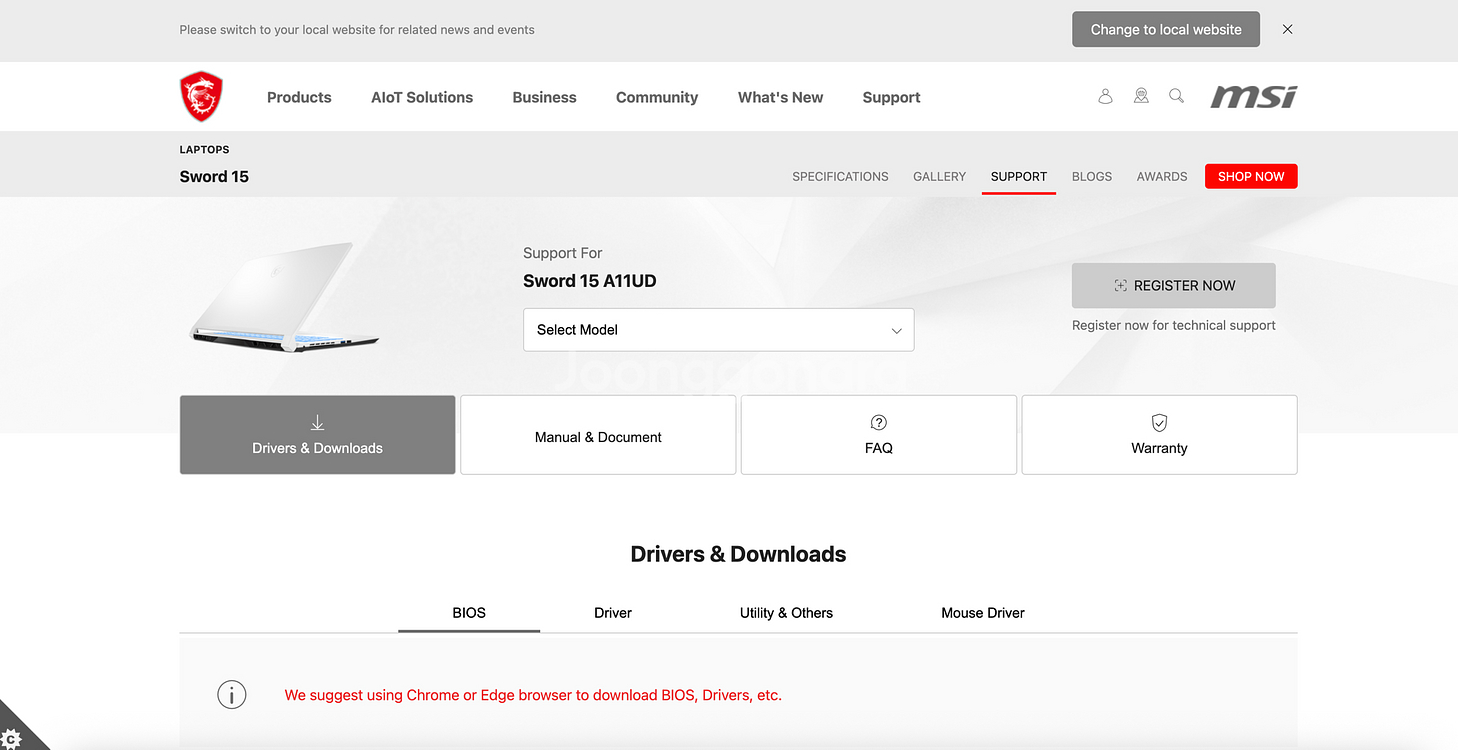Click the white Sword 15 laptop image
The image size is (1458, 750).
(x=284, y=296)
